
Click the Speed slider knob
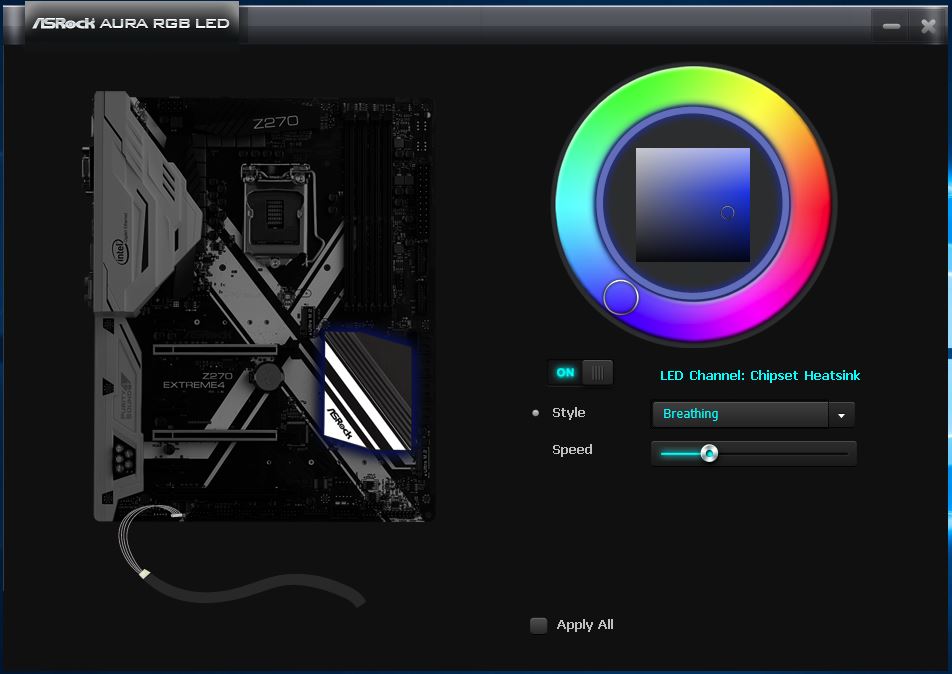709,453
